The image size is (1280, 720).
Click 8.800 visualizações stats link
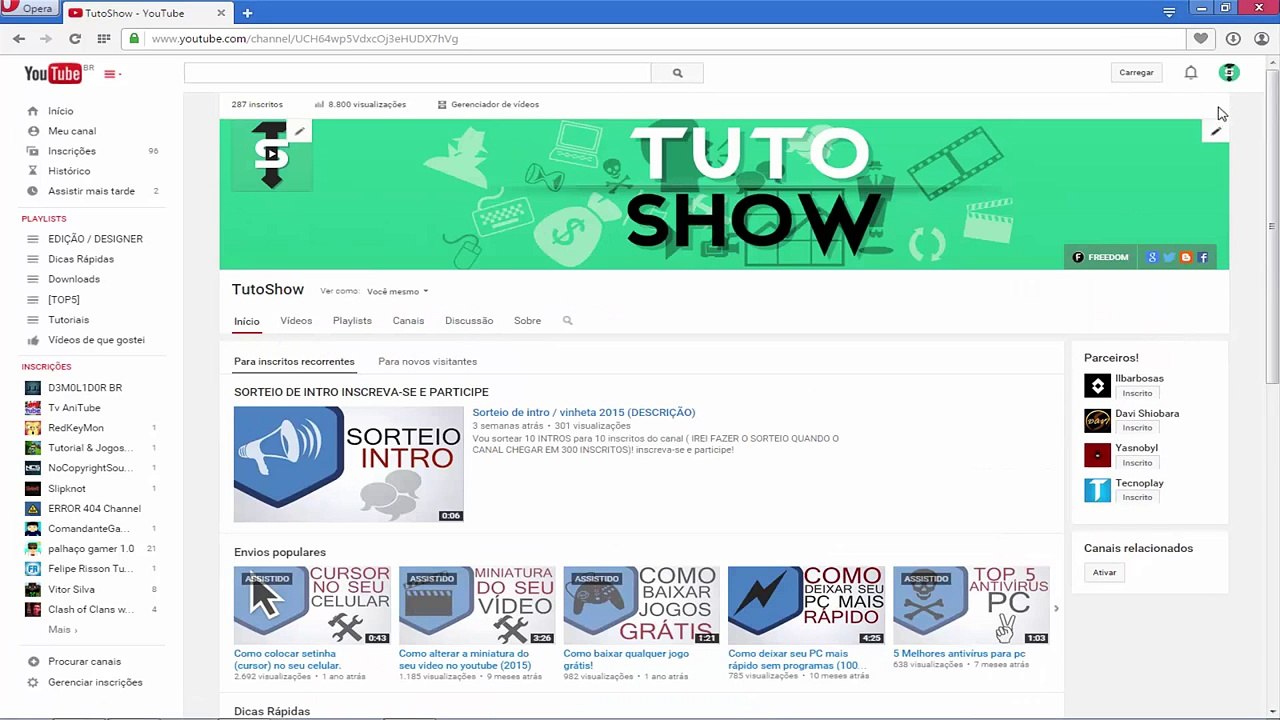[360, 104]
